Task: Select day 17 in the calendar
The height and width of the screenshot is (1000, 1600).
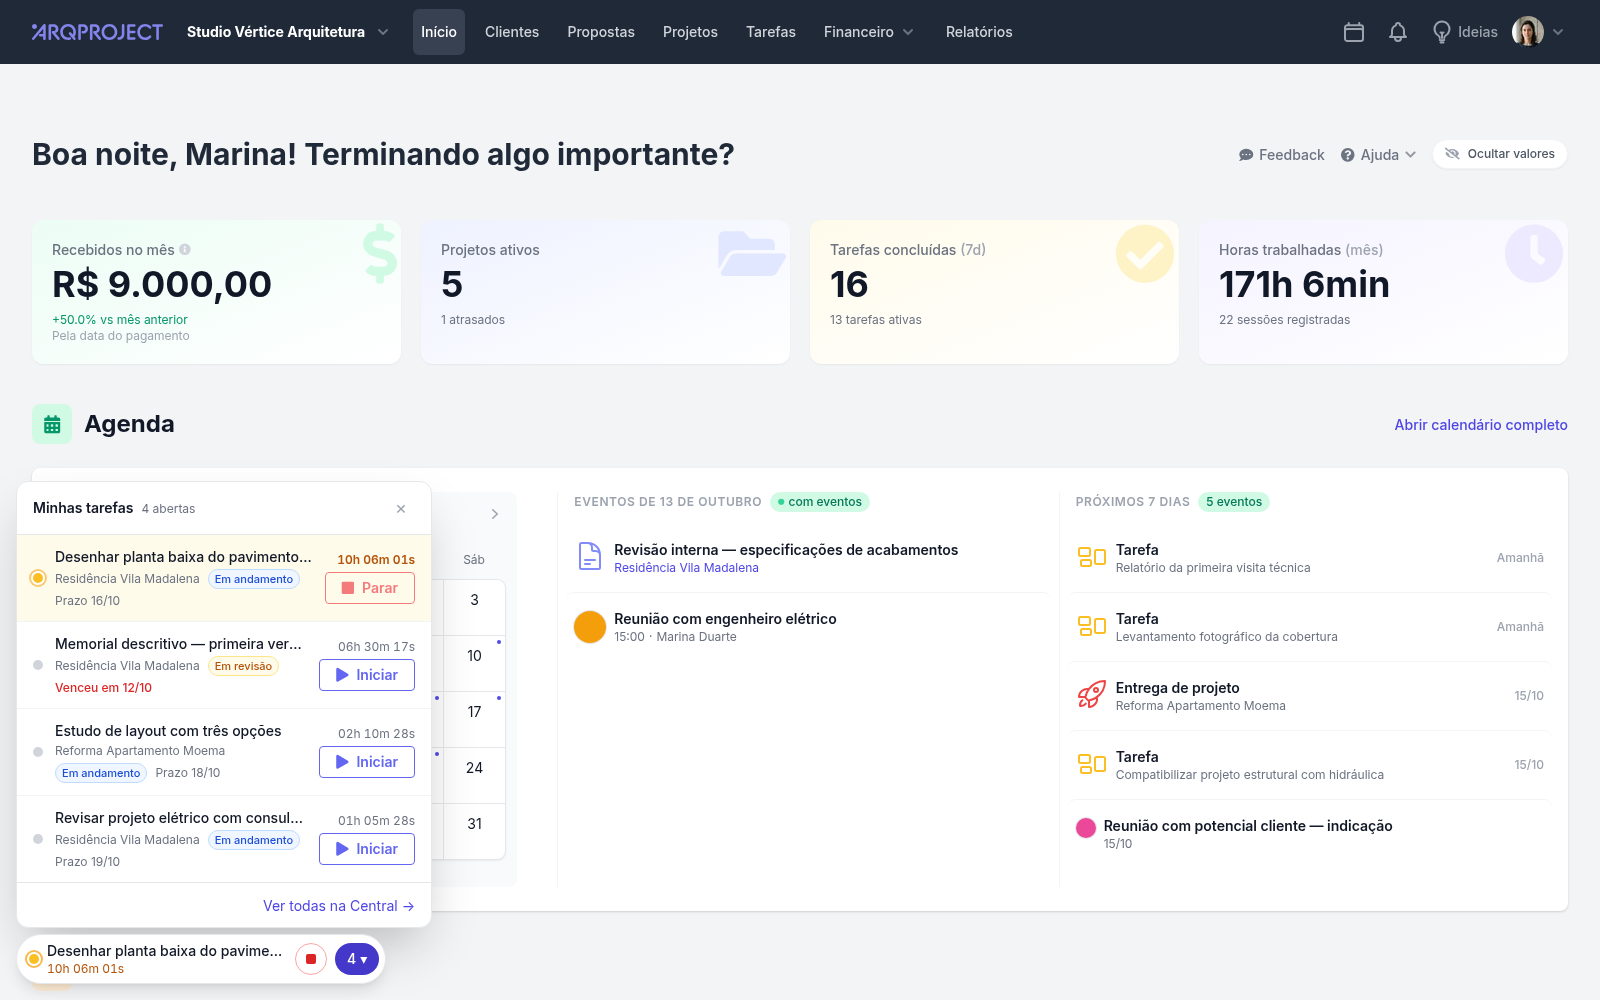Action: [x=474, y=712]
